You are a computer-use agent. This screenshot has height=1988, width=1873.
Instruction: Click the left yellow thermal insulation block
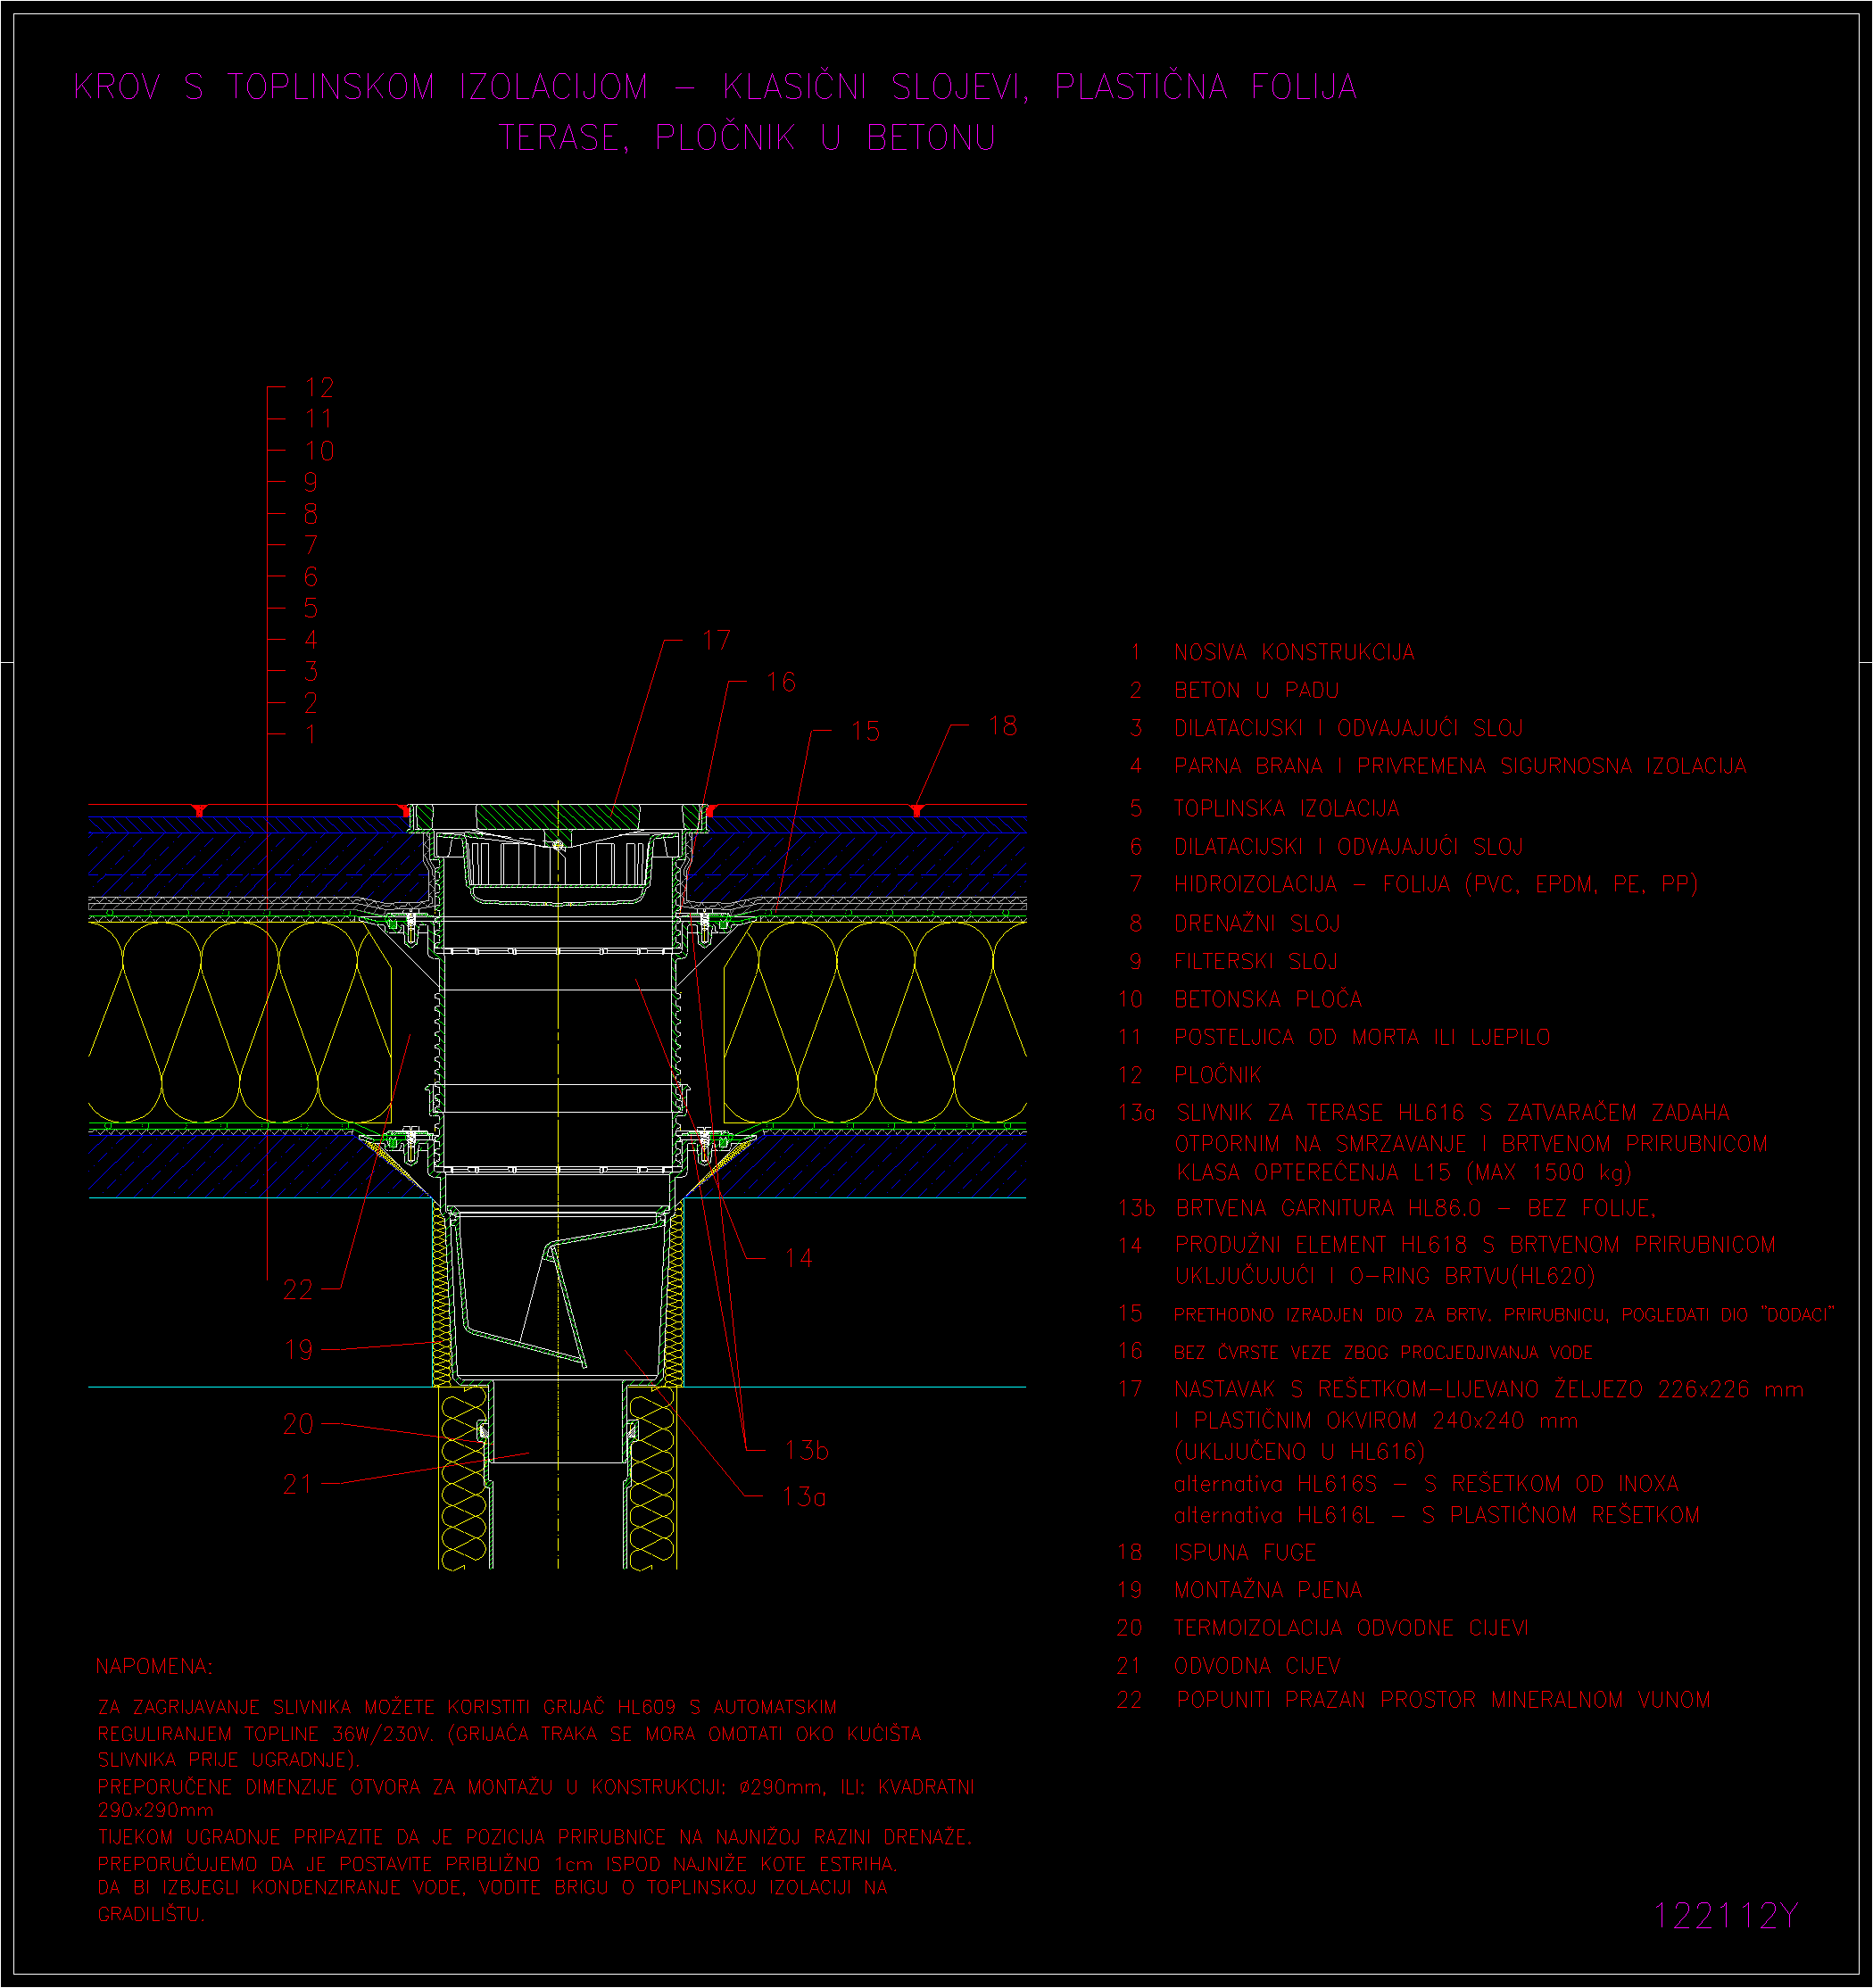click(x=240, y=1022)
